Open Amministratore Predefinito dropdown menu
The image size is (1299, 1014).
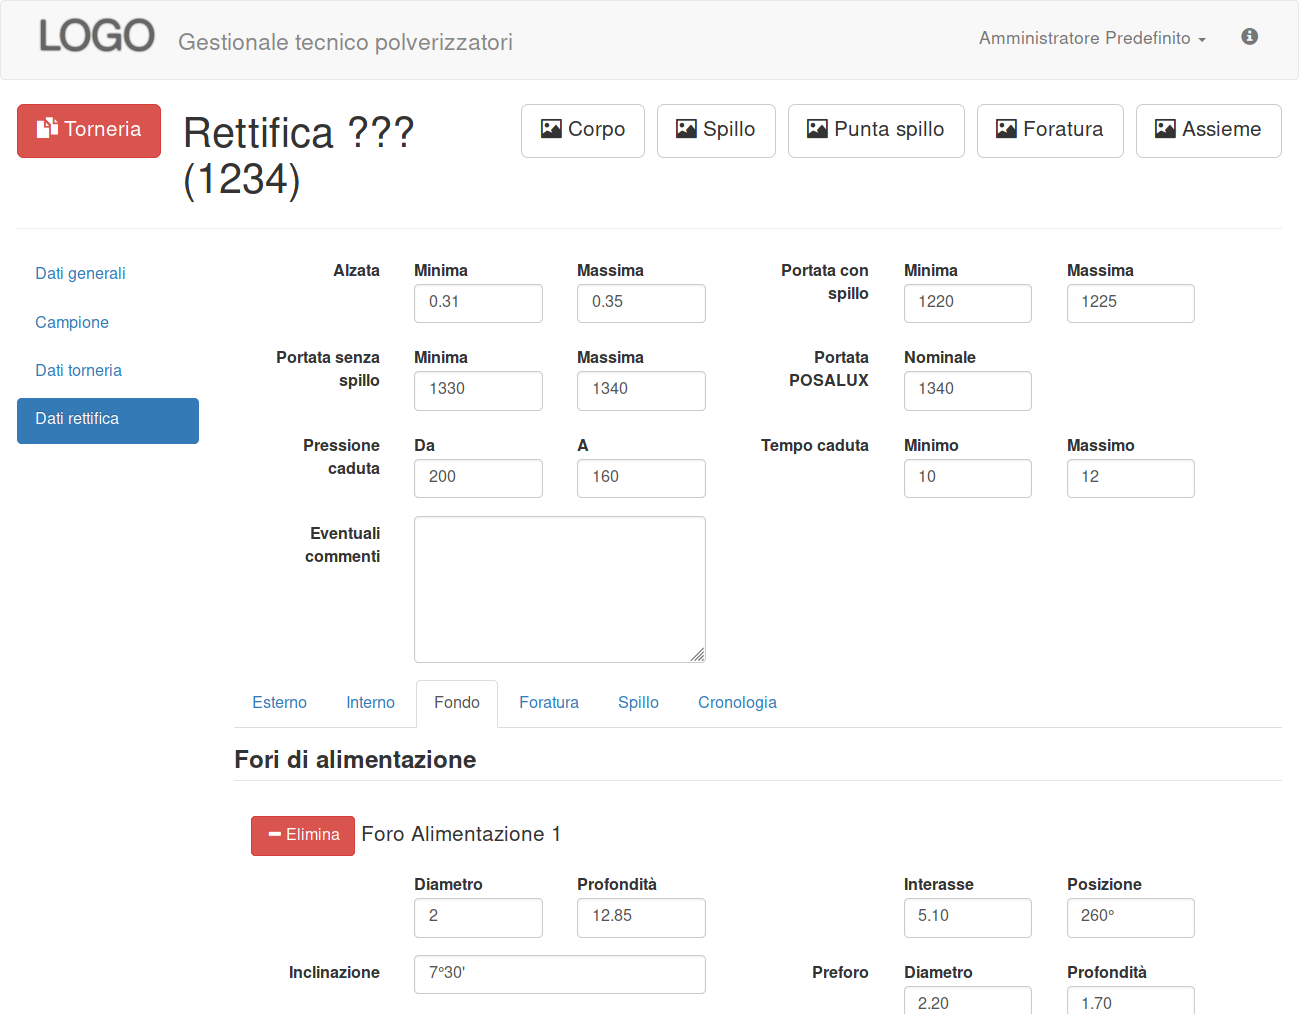pyautogui.click(x=1092, y=38)
